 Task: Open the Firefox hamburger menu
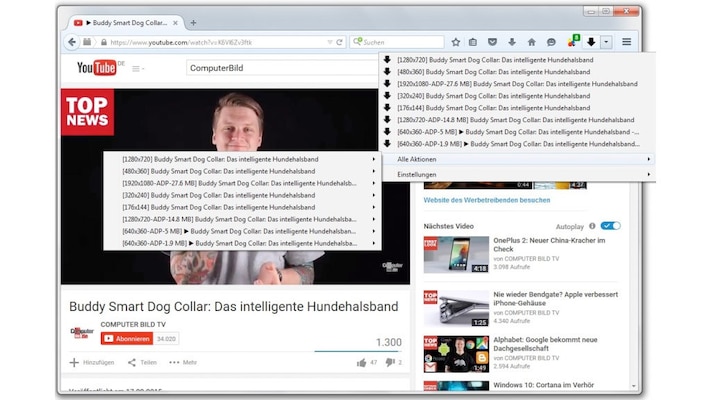[626, 42]
